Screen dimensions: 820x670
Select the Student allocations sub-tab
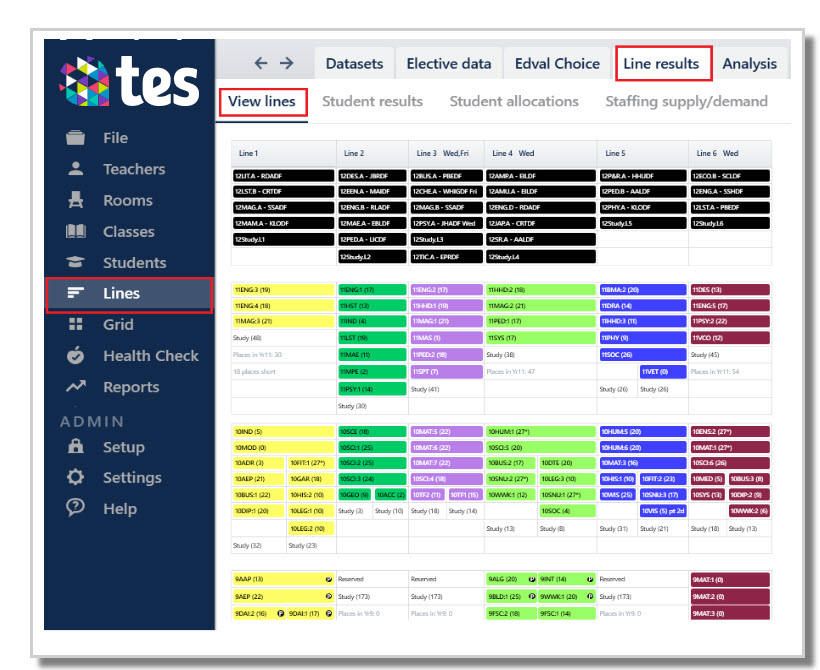[x=514, y=101]
